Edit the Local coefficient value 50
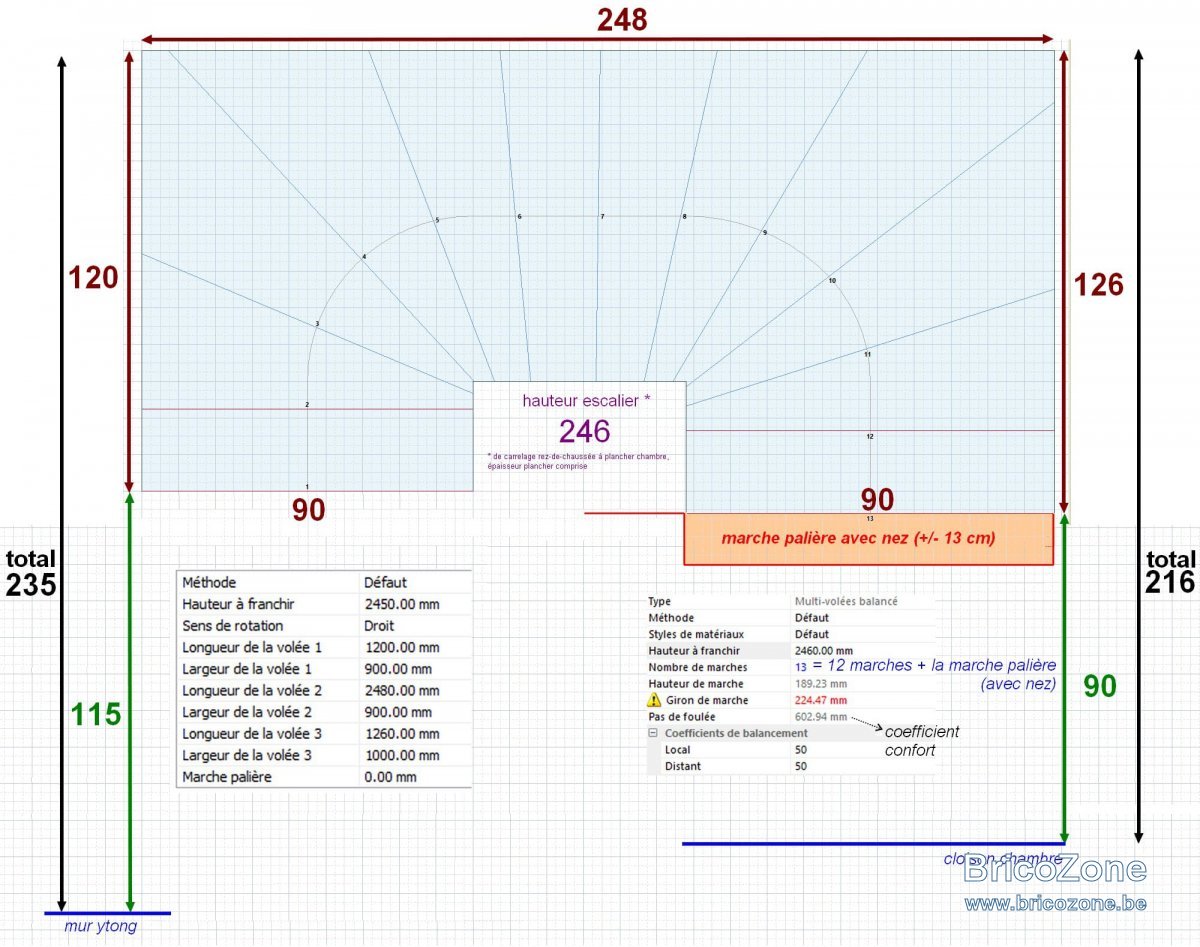 coord(800,750)
